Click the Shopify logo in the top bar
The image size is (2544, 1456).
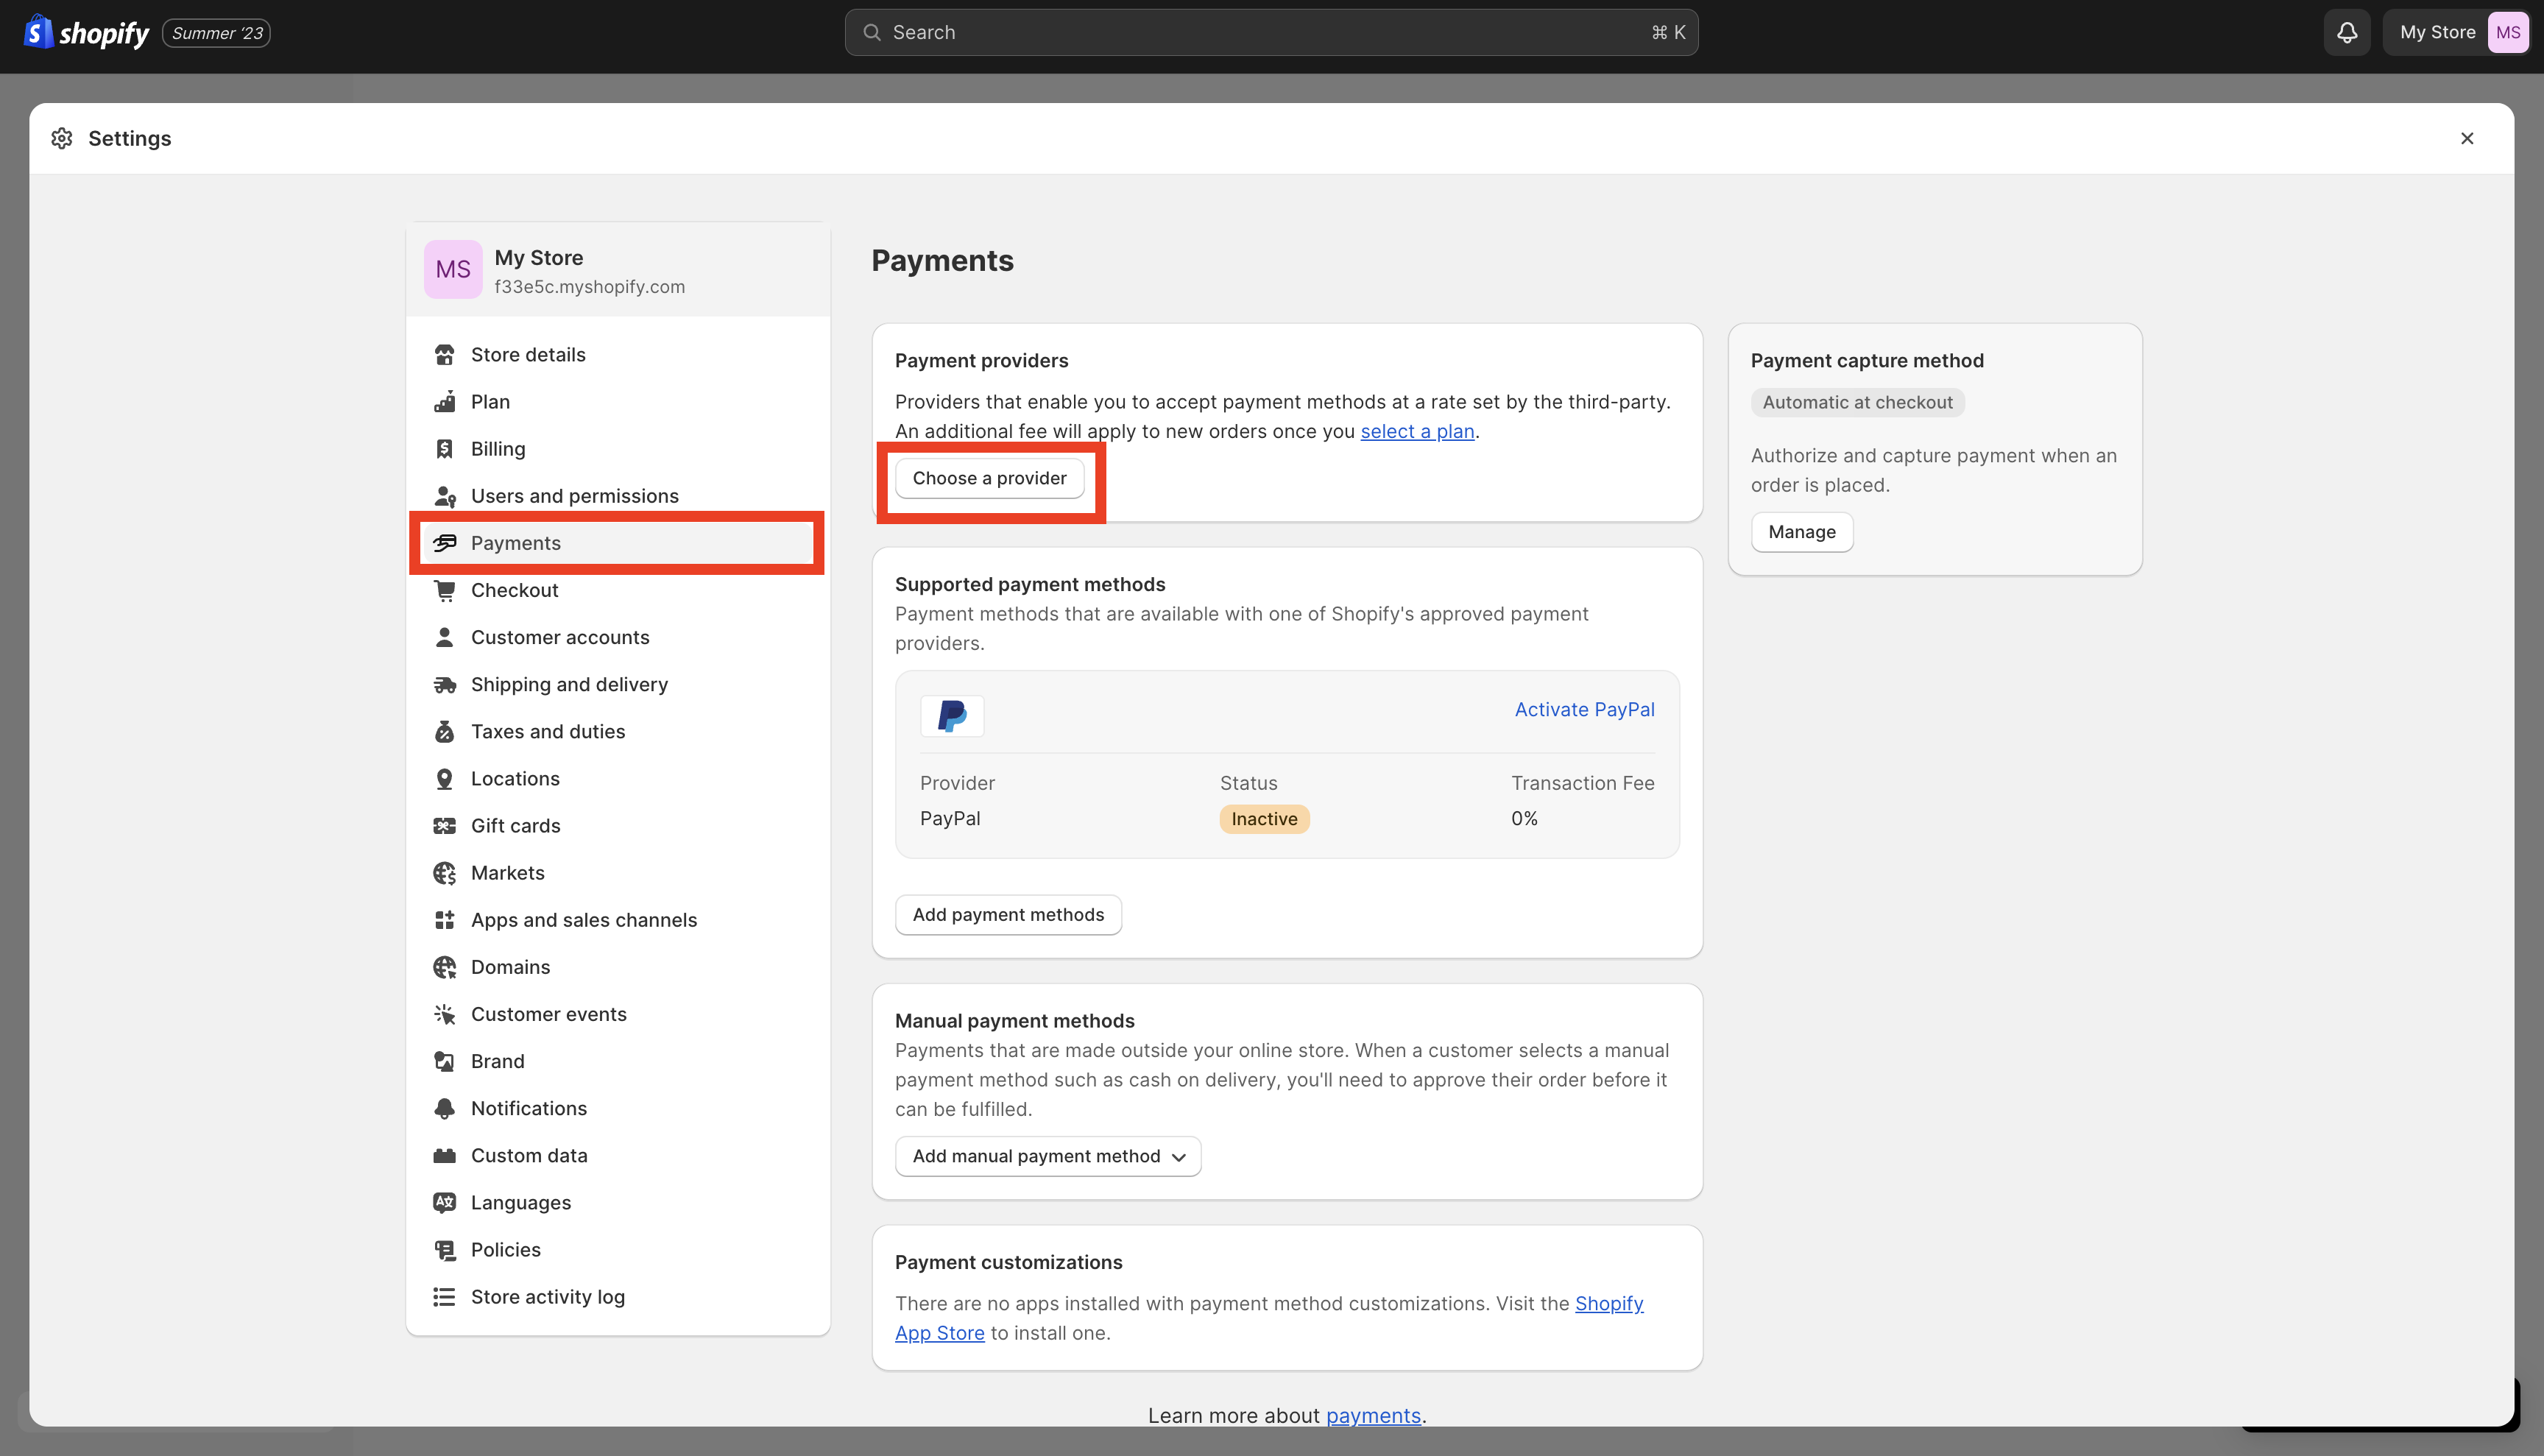[x=85, y=32]
